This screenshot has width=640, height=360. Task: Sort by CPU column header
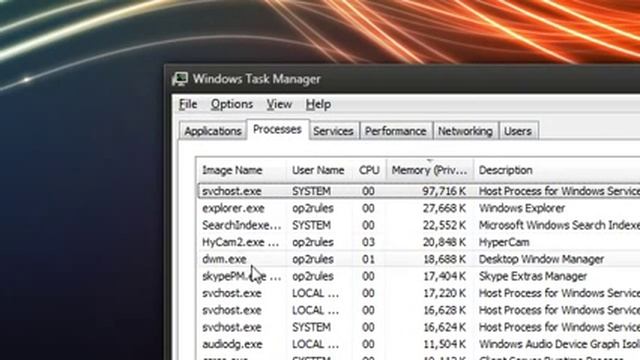click(x=369, y=170)
